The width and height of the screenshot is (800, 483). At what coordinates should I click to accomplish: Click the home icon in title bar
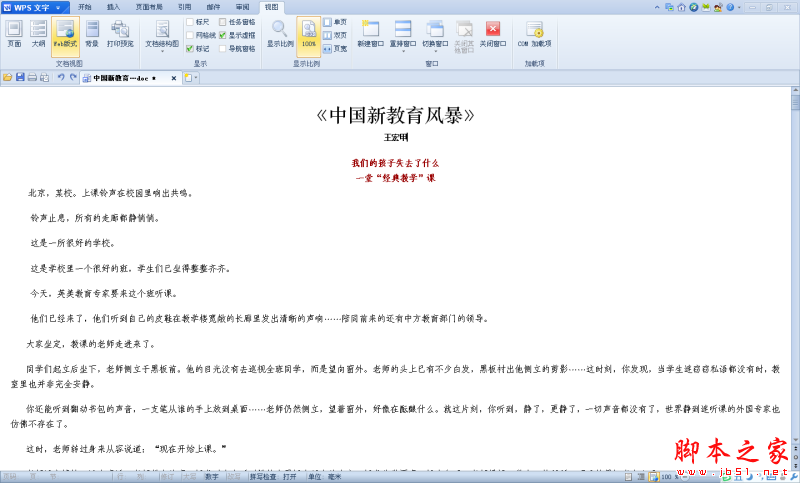pyautogui.click(x=681, y=7)
